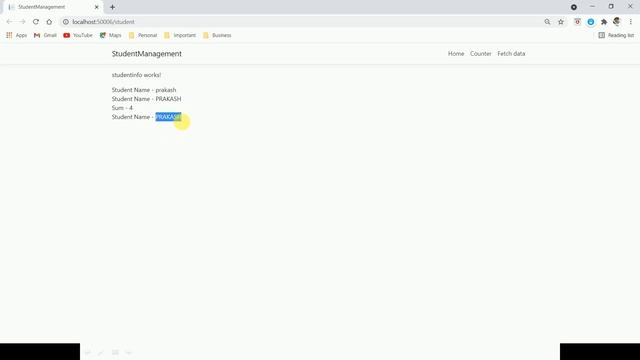Click the address bar URL localhost:50006/student
The width and height of the screenshot is (640, 360).
coord(103,22)
